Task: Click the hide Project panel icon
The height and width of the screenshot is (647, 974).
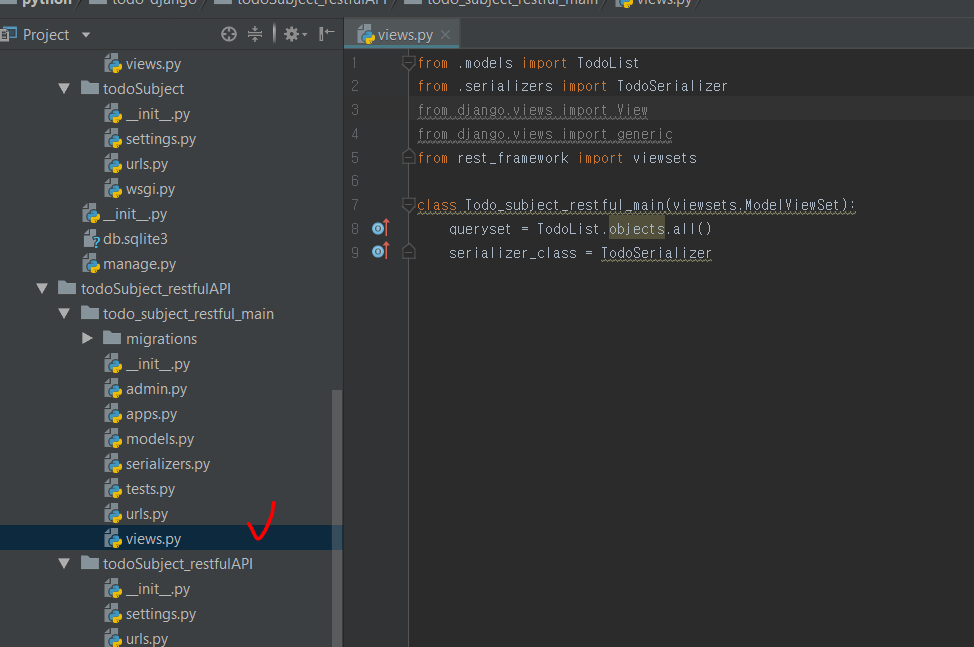Action: (x=326, y=34)
